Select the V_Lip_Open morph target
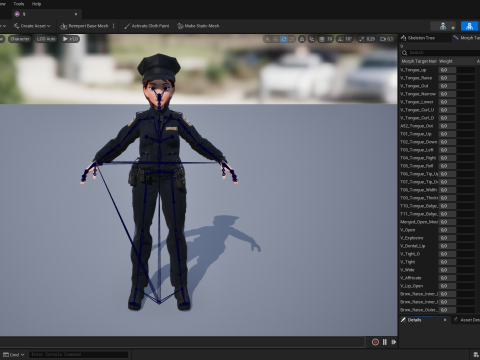Screen dimensions: 480x360 tap(412, 286)
